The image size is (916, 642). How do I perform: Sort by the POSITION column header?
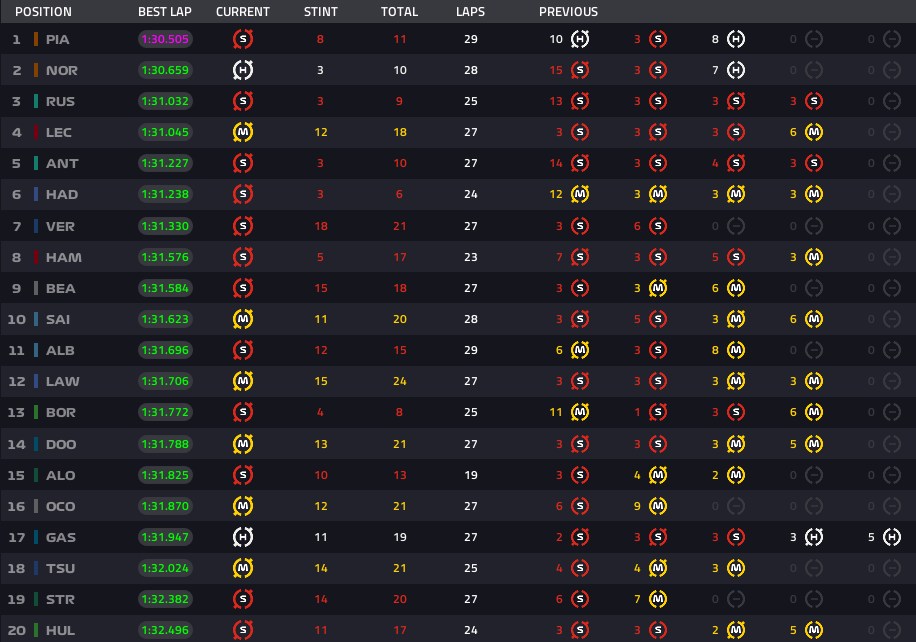43,12
